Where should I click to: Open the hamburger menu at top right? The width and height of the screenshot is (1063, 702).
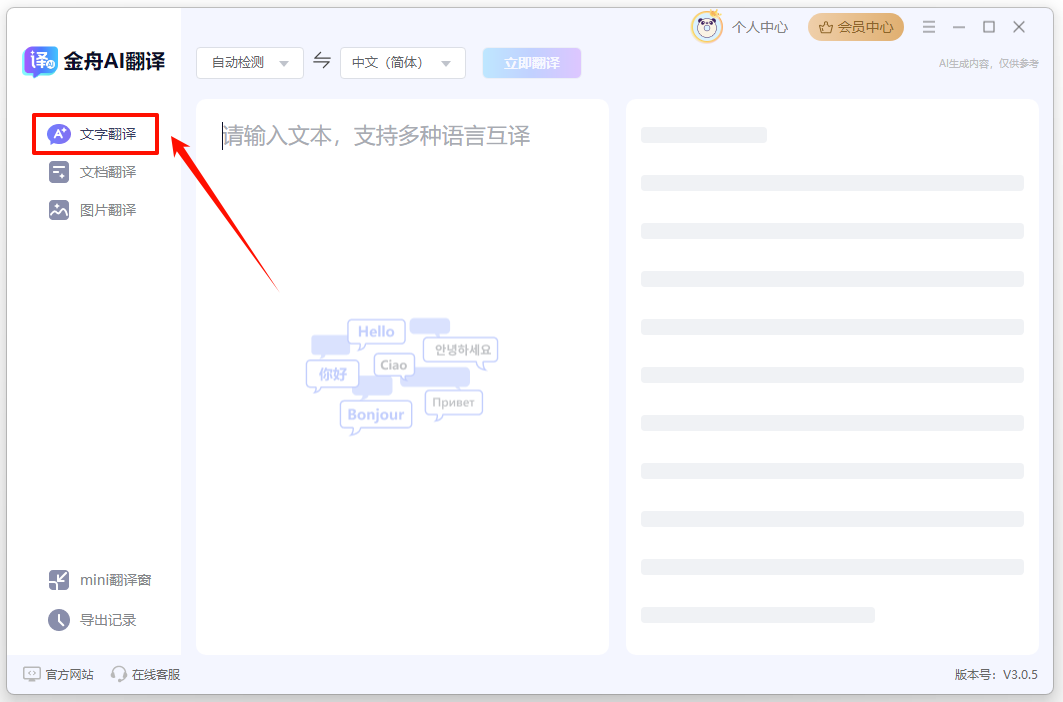pos(929,27)
